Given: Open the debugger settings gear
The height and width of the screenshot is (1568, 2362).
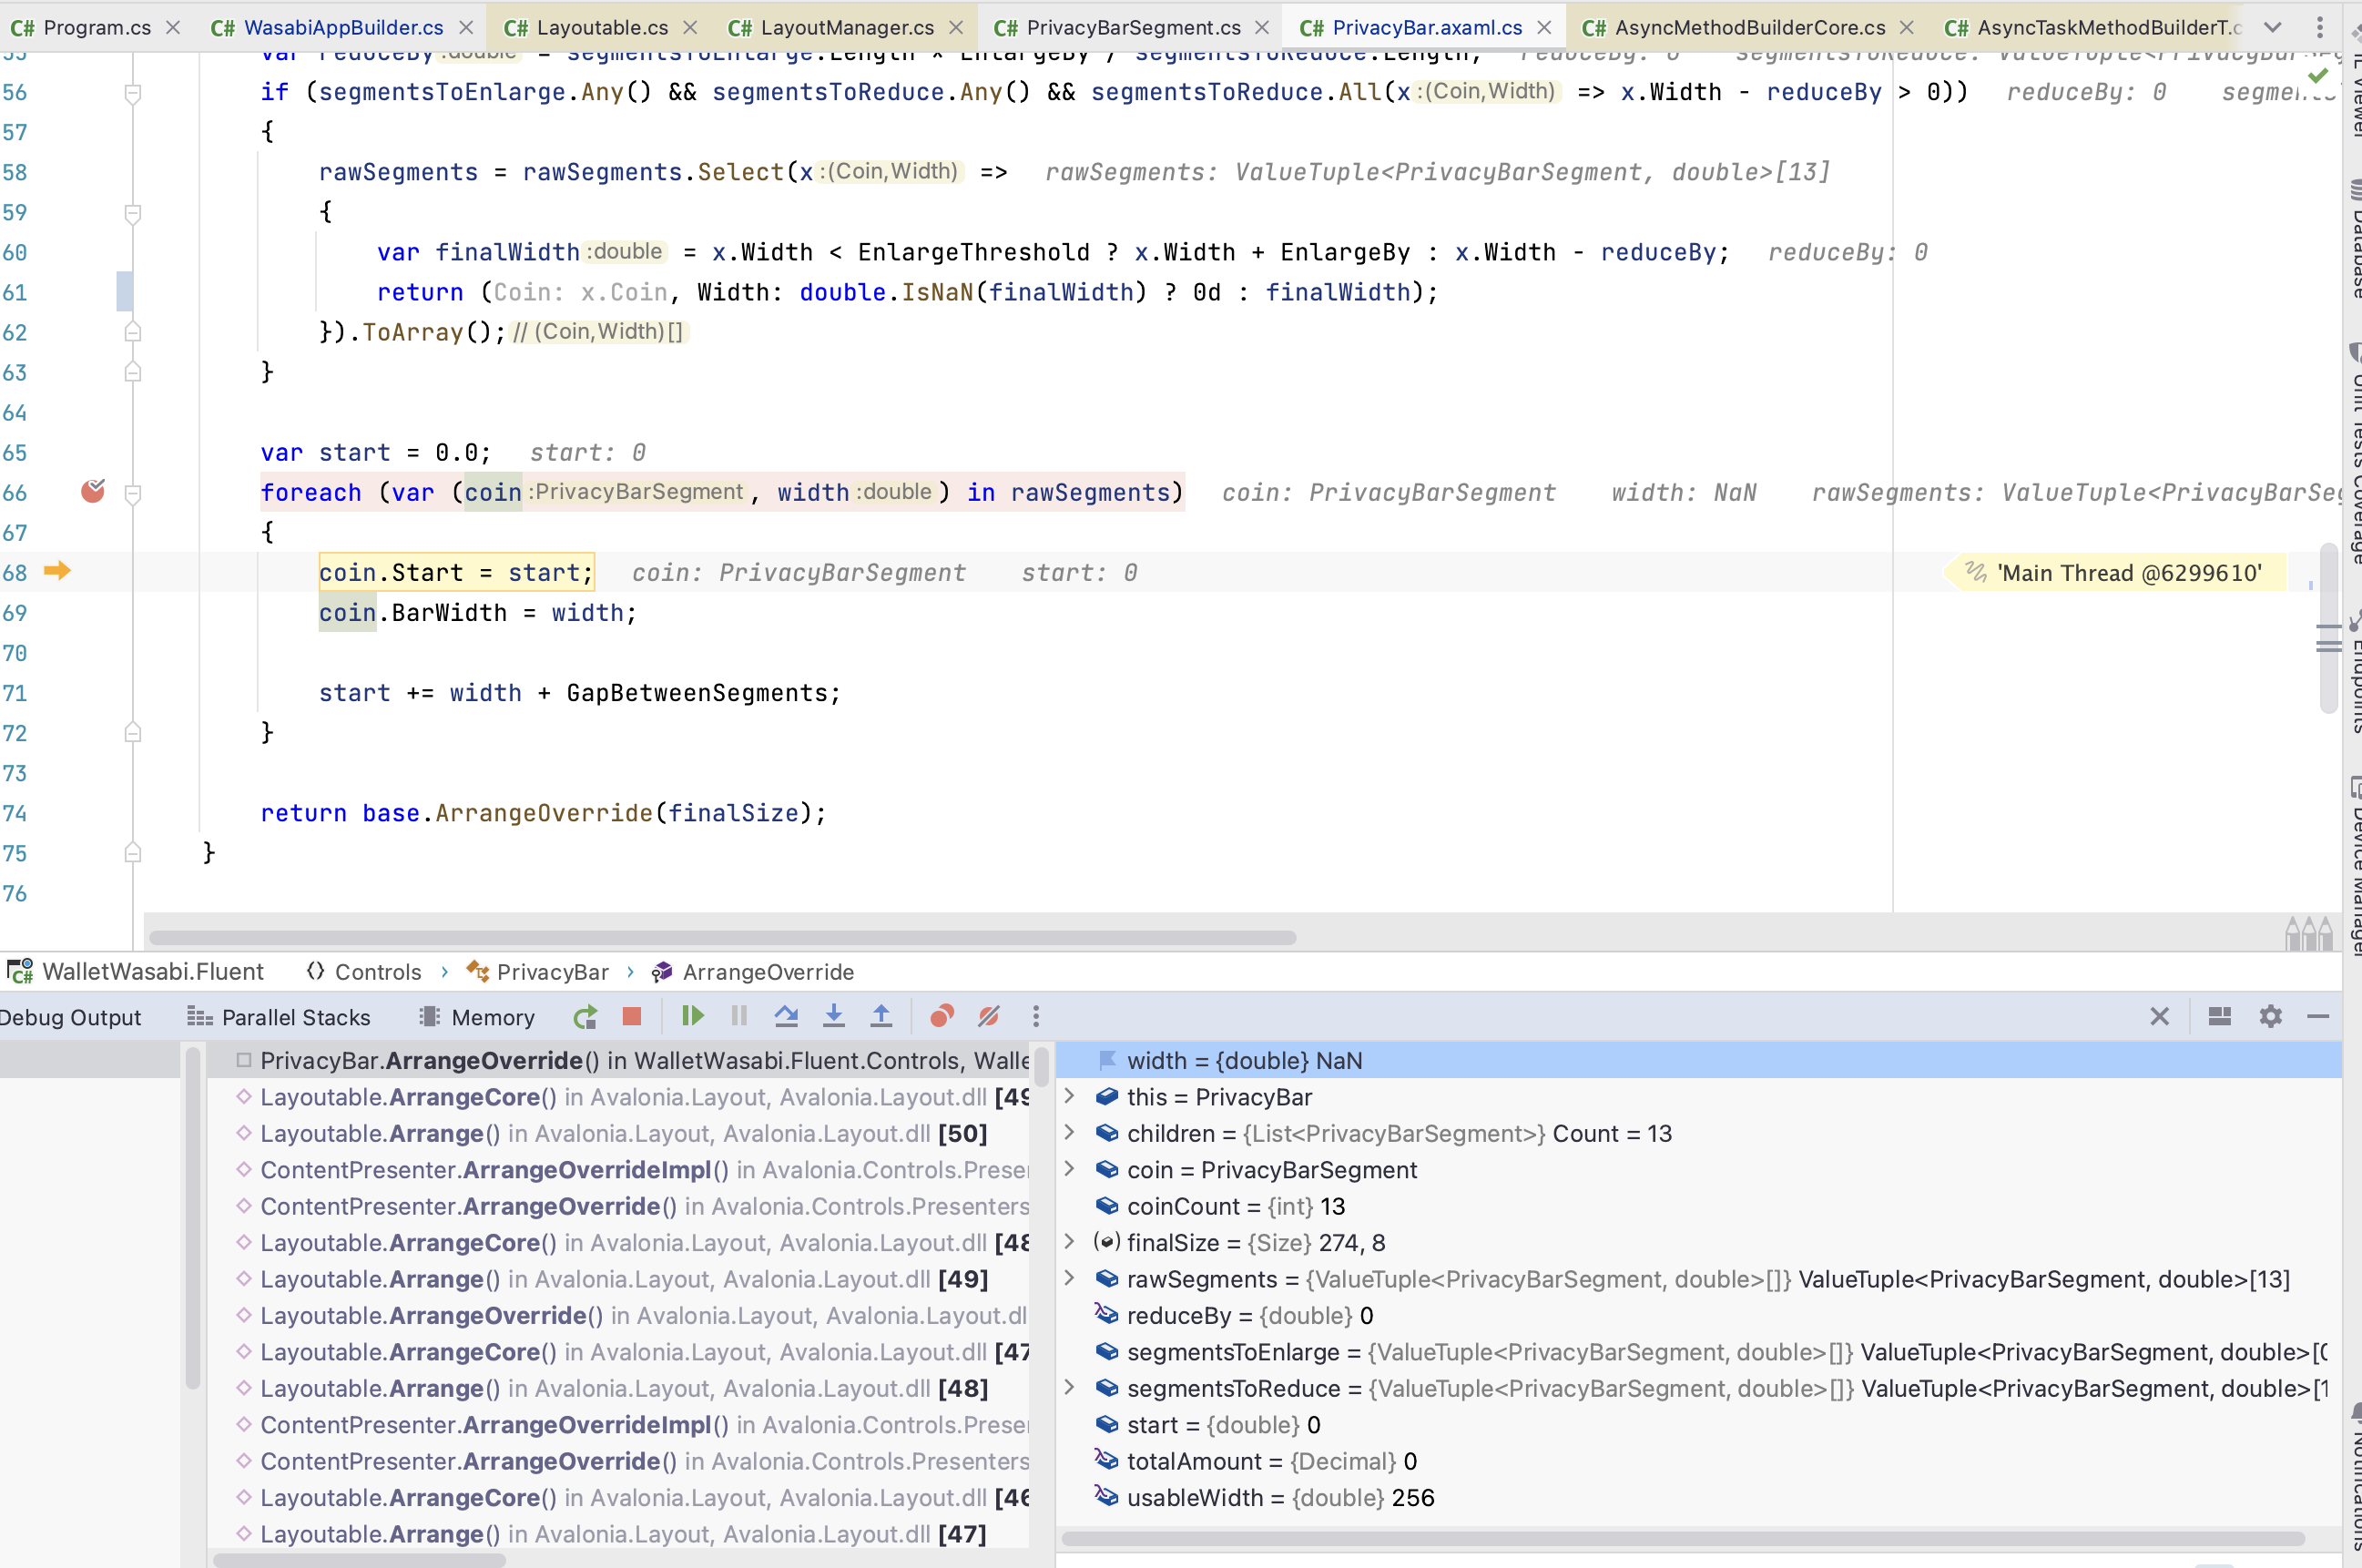Looking at the screenshot, I should [2270, 1016].
